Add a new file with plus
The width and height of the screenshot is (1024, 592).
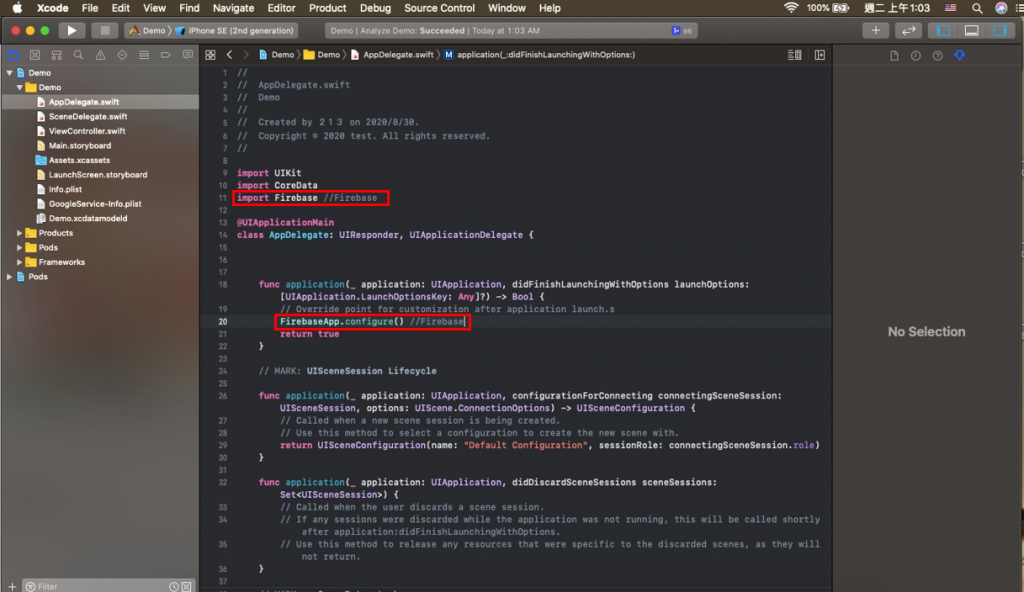12,586
